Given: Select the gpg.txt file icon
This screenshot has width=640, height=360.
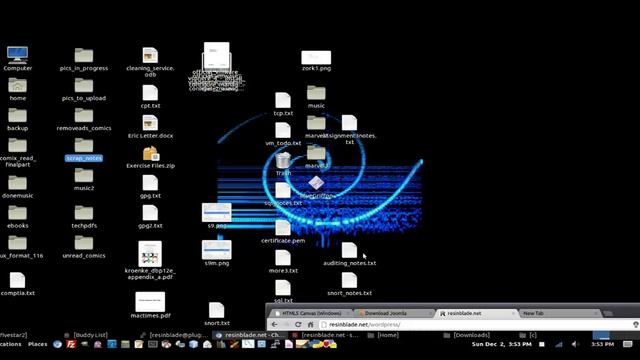Looking at the screenshot, I should 150,183.
